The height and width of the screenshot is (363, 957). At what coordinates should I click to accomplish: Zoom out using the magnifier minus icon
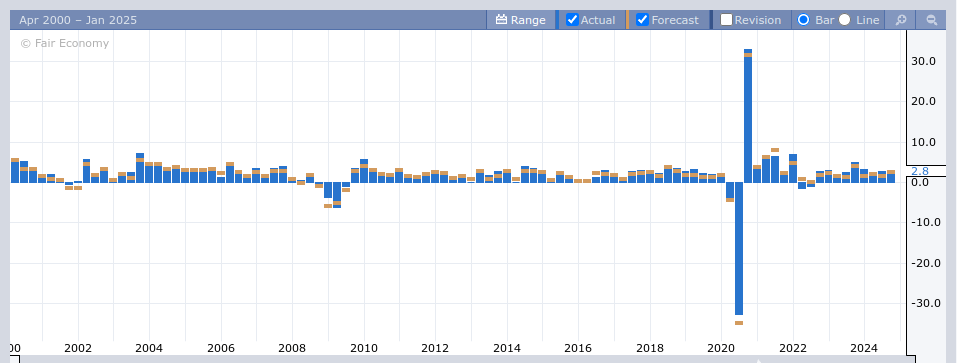coord(931,20)
